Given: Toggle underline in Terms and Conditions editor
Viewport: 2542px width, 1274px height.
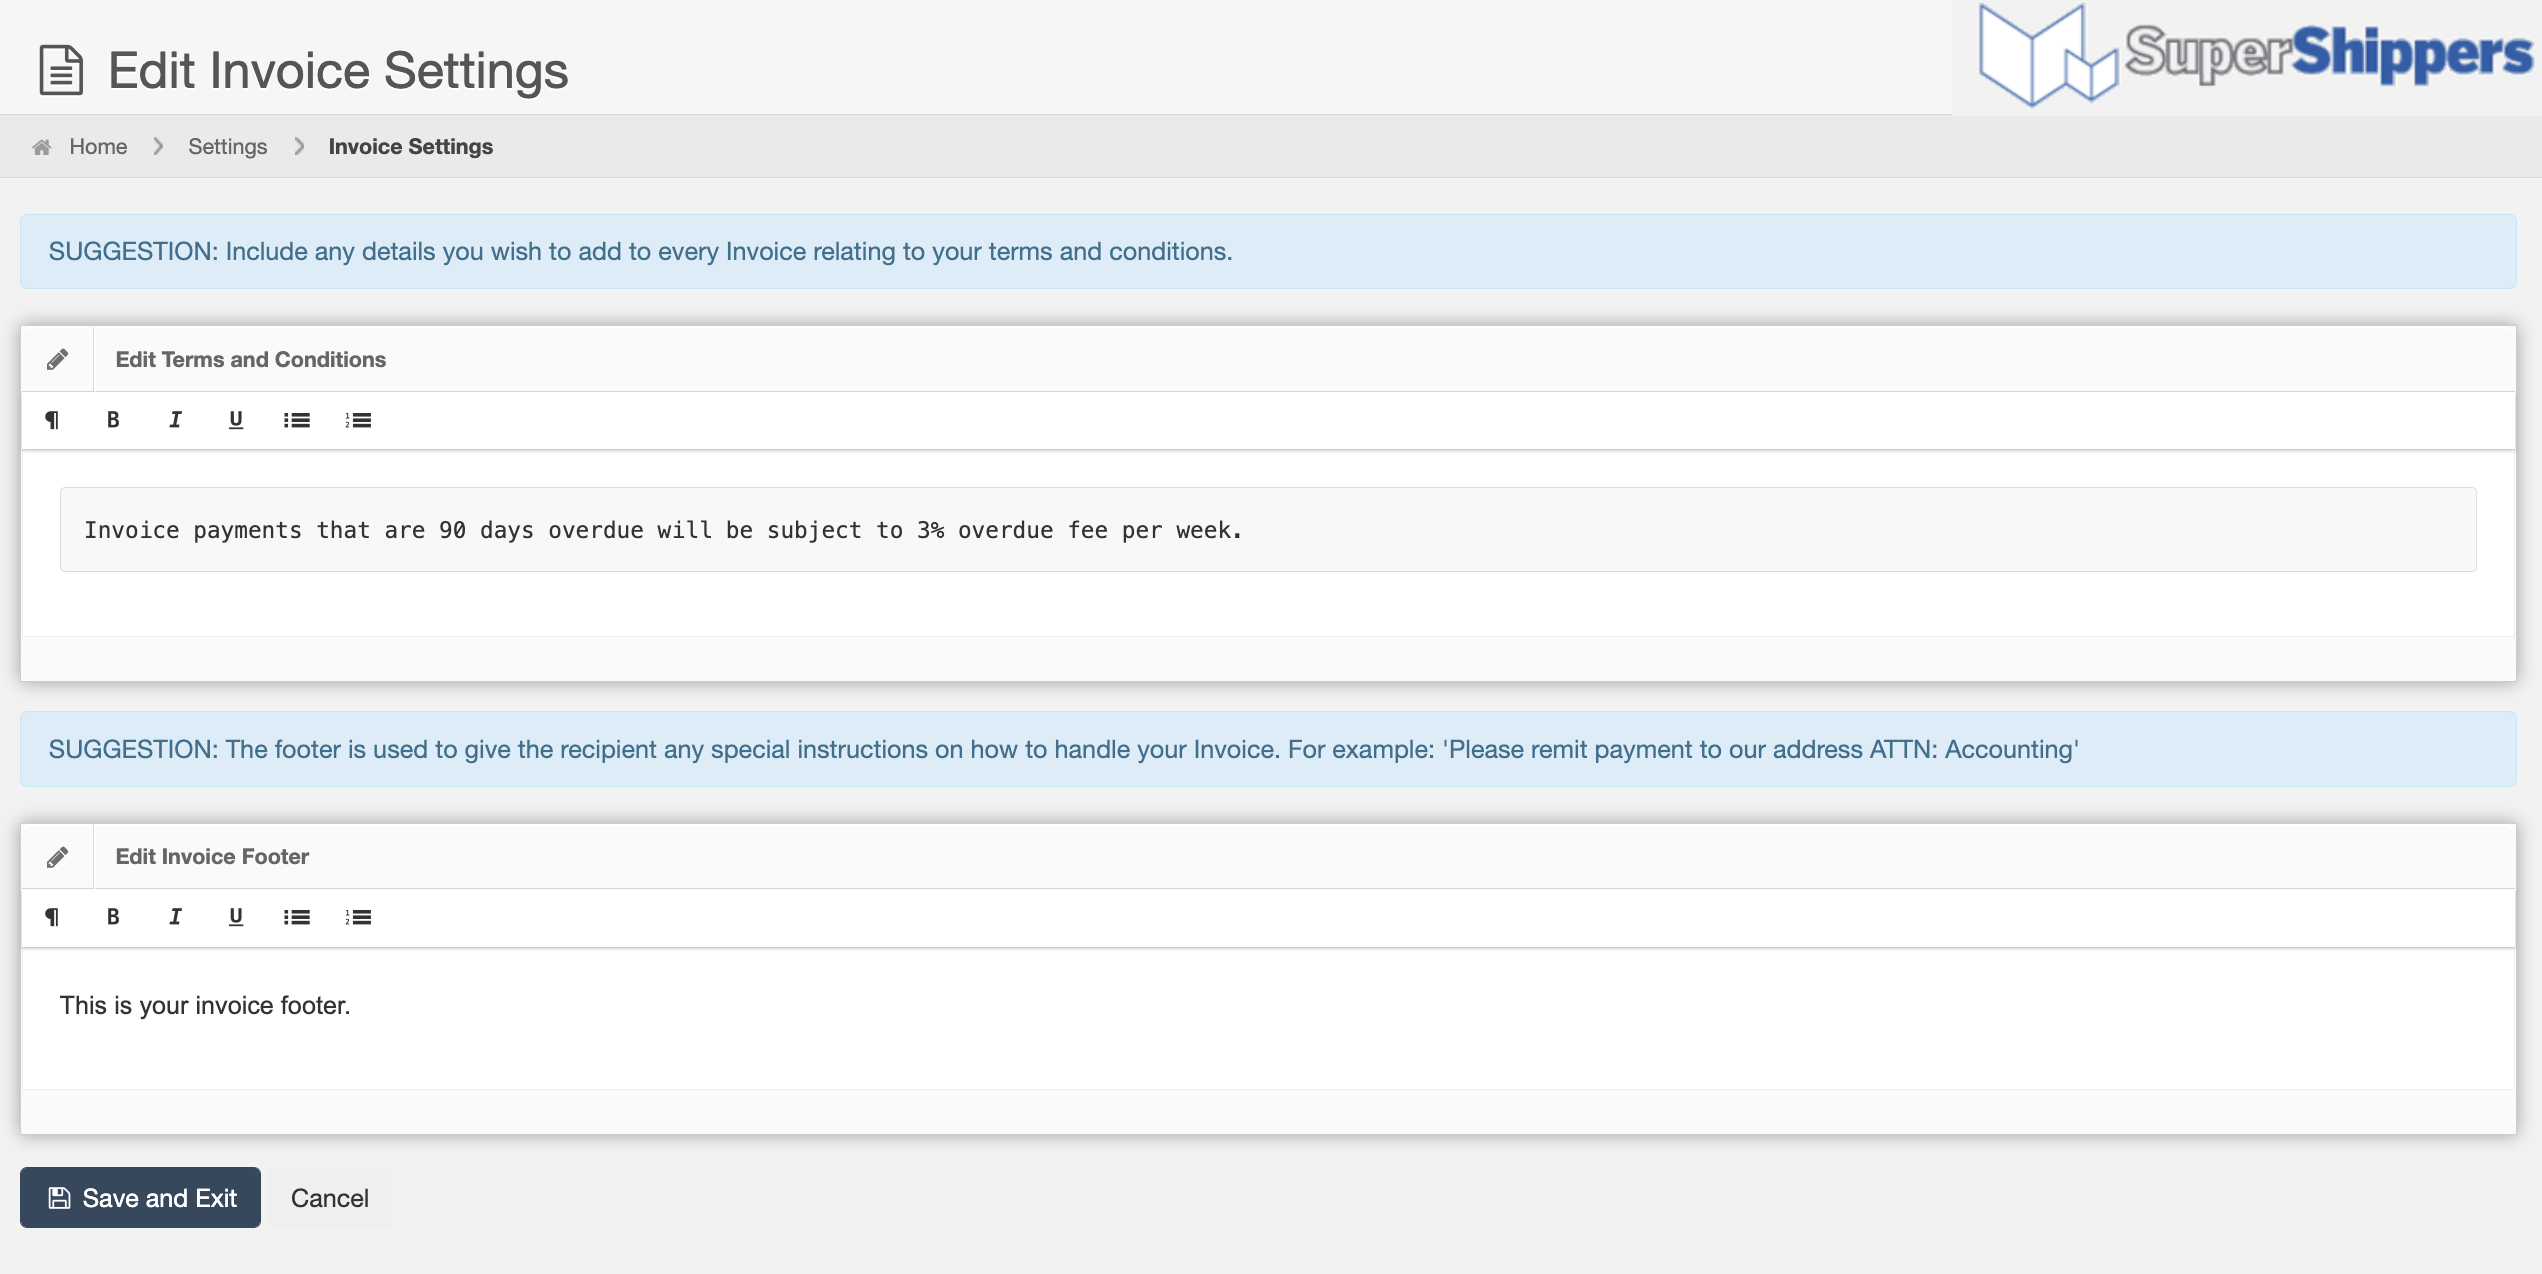Looking at the screenshot, I should pos(236,420).
